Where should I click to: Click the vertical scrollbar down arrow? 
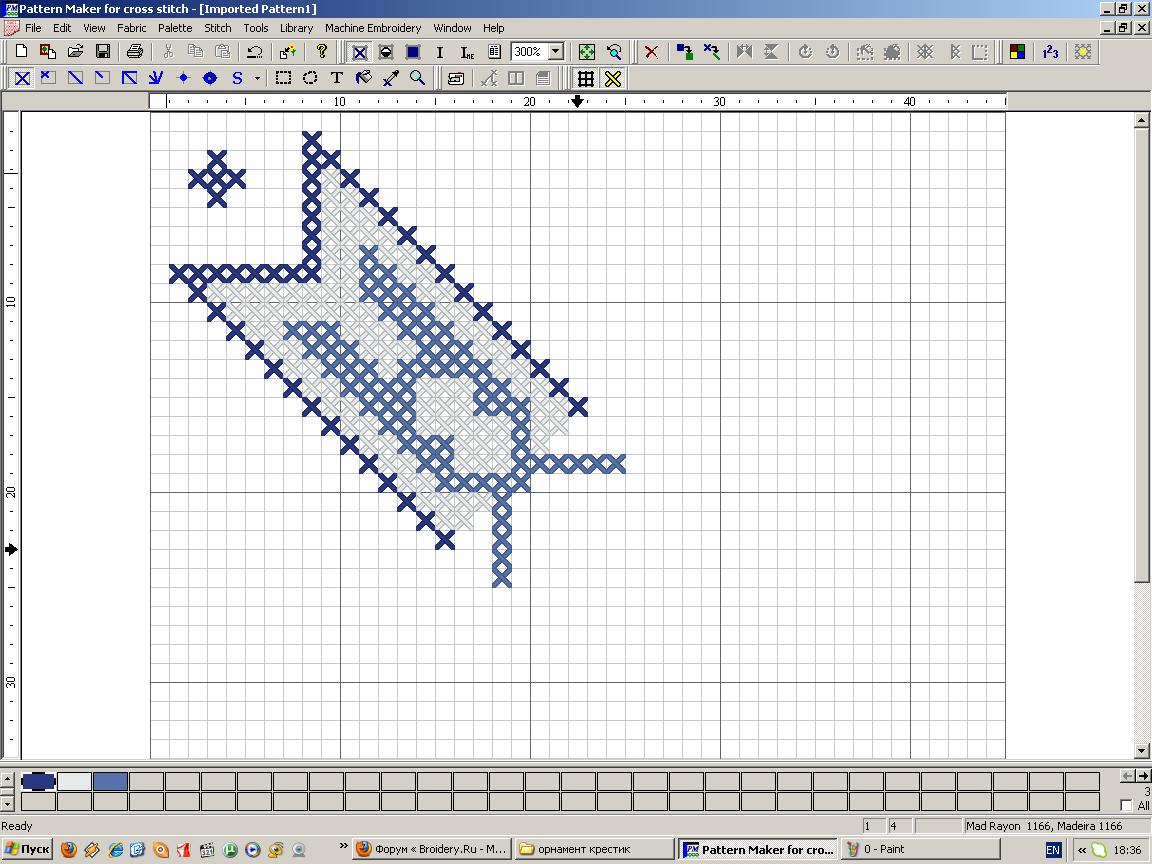(1142, 751)
